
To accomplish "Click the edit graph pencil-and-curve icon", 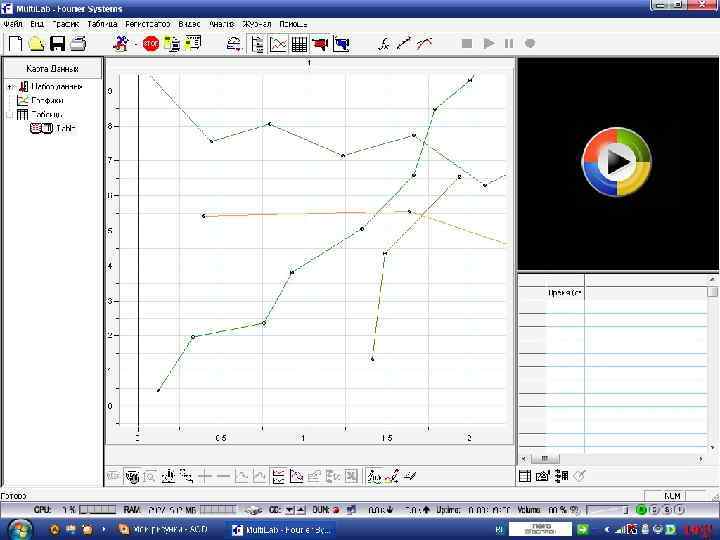I will [x=392, y=477].
